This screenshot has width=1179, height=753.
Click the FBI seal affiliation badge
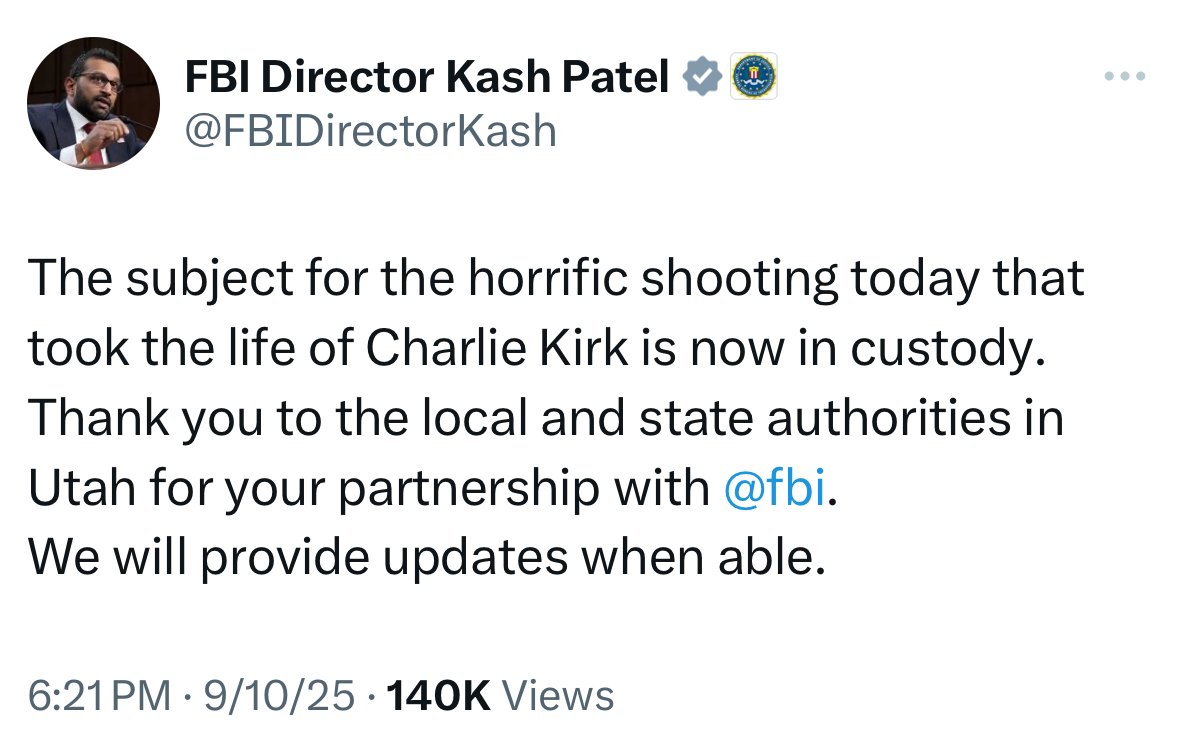point(754,76)
